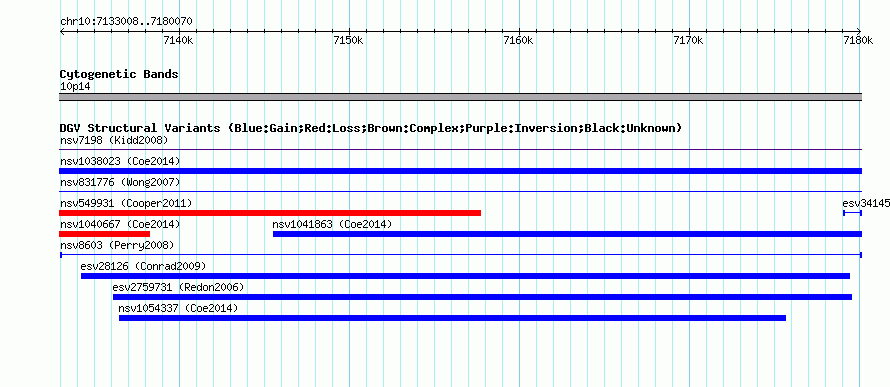The image size is (890, 387).
Task: Click the Cytogenetic Bands track title
Action: click(x=119, y=74)
